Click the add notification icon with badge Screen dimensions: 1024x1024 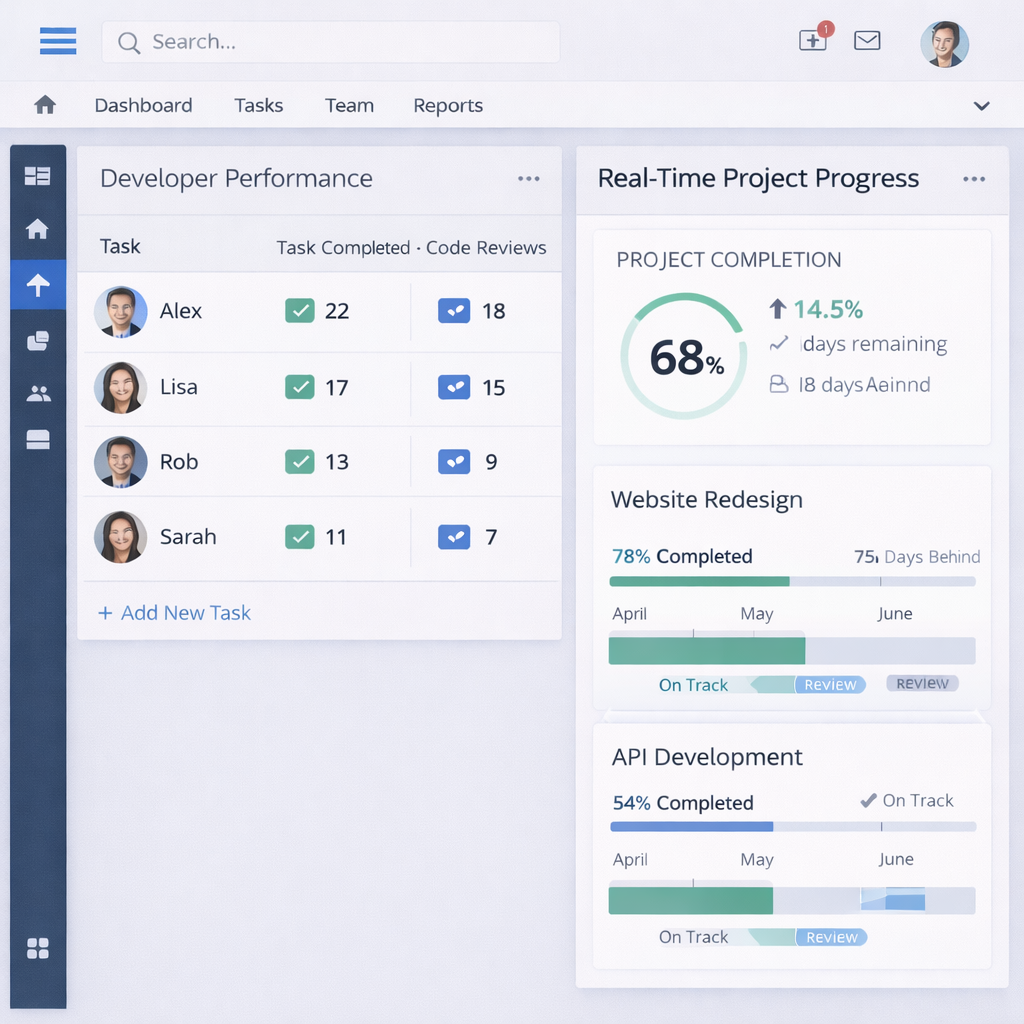pyautogui.click(x=813, y=40)
